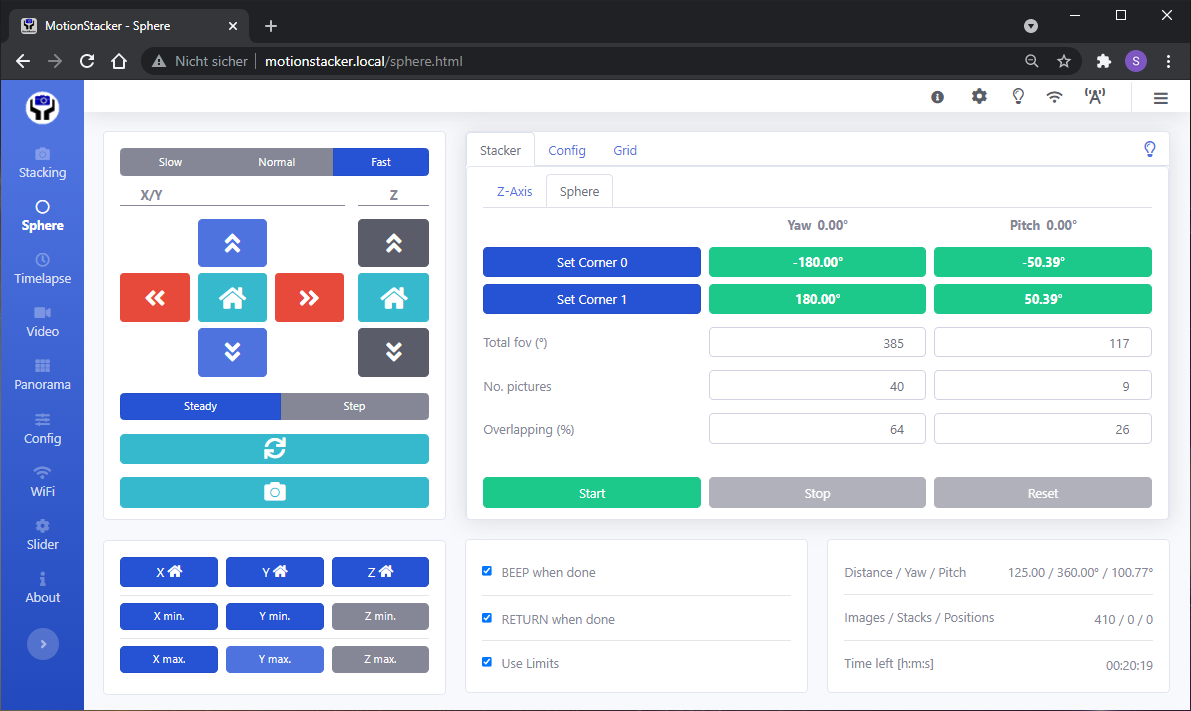Click the info icon in top bar
The image size is (1191, 711).
tap(938, 97)
